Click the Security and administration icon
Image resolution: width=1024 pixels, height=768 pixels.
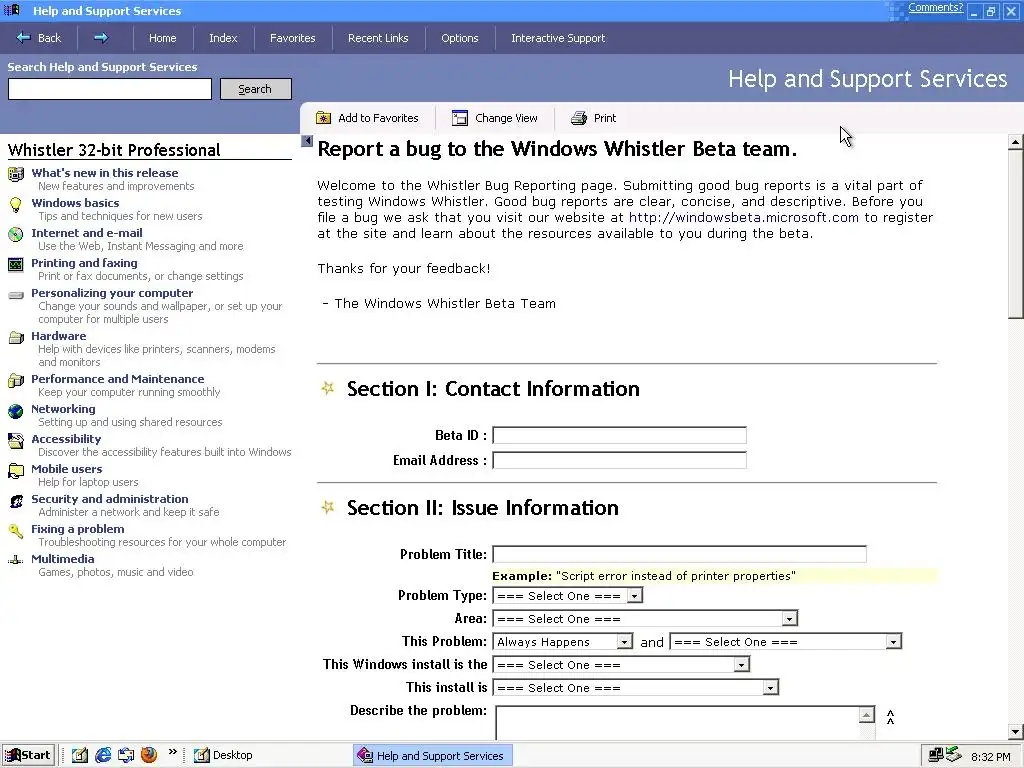(x=16, y=501)
